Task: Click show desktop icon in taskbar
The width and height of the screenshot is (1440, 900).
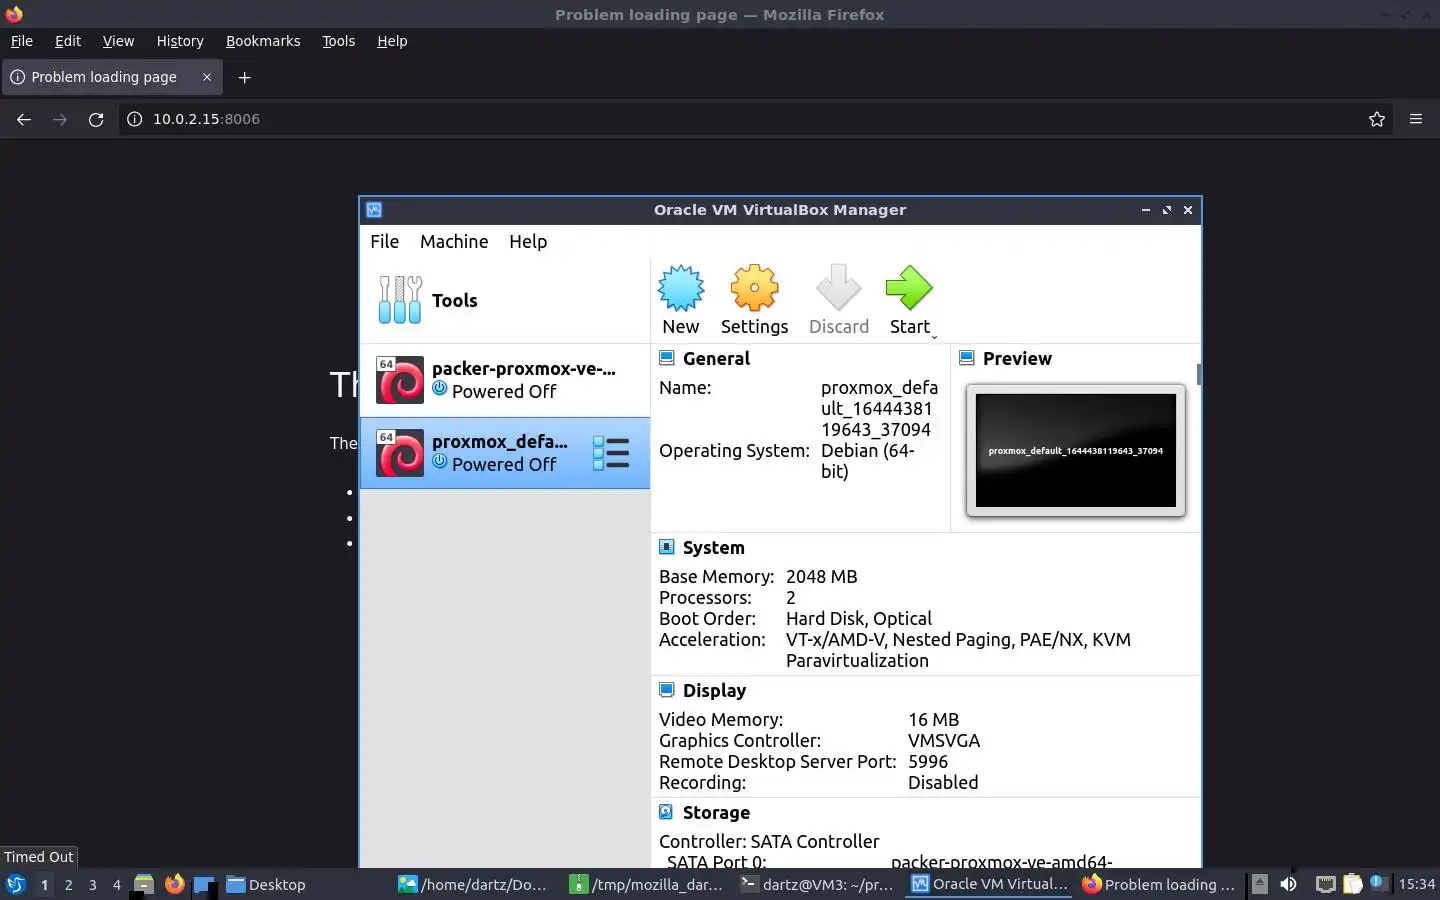Action: tap(205, 885)
